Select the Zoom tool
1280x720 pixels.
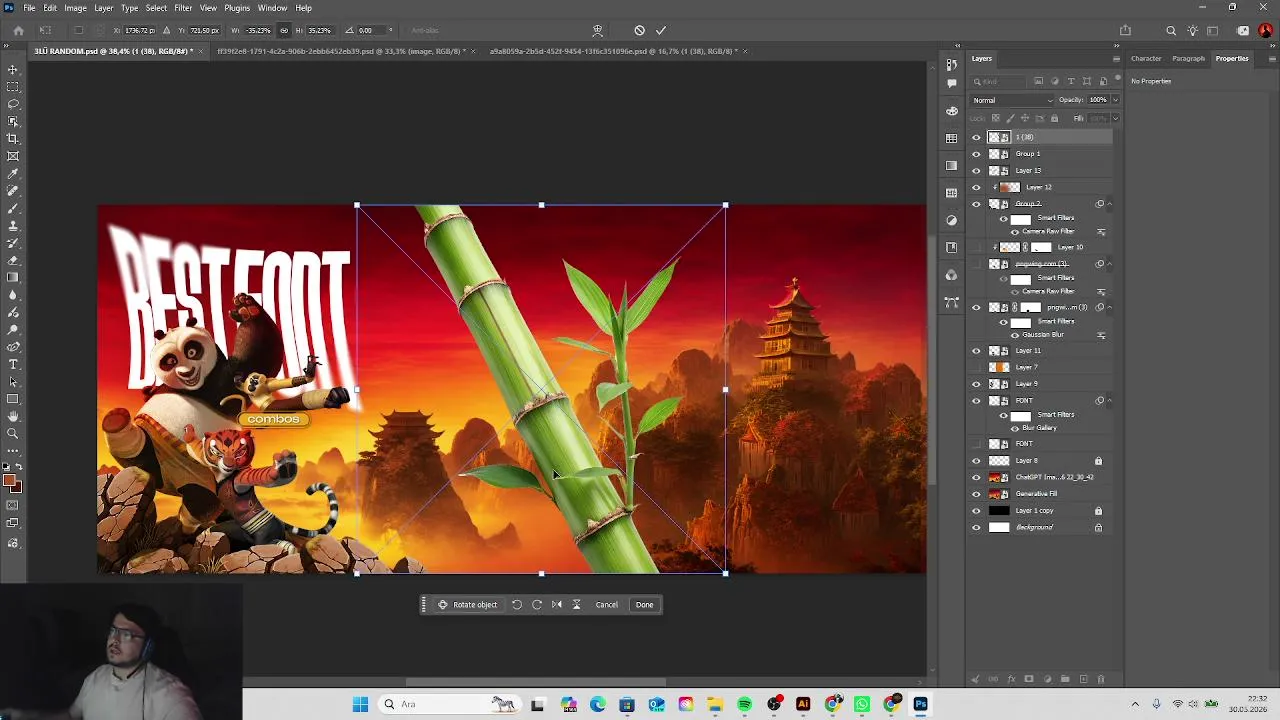[13, 433]
